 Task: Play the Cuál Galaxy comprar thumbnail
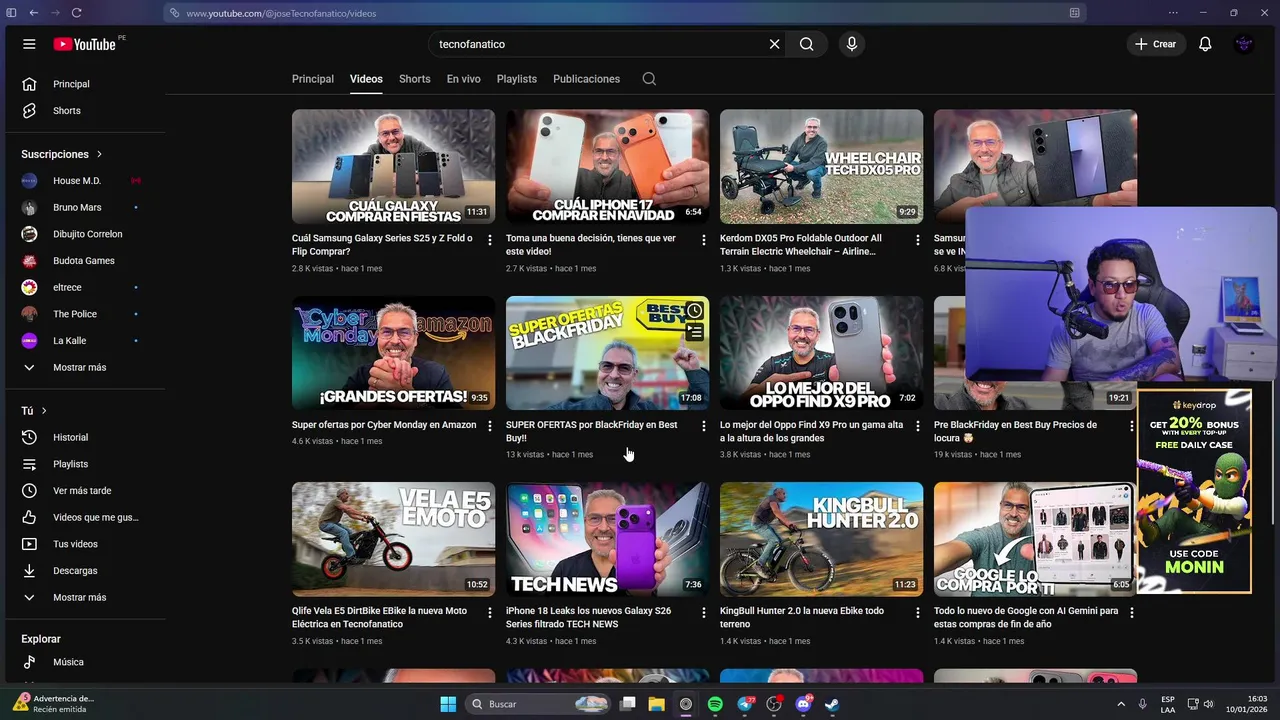pos(393,167)
